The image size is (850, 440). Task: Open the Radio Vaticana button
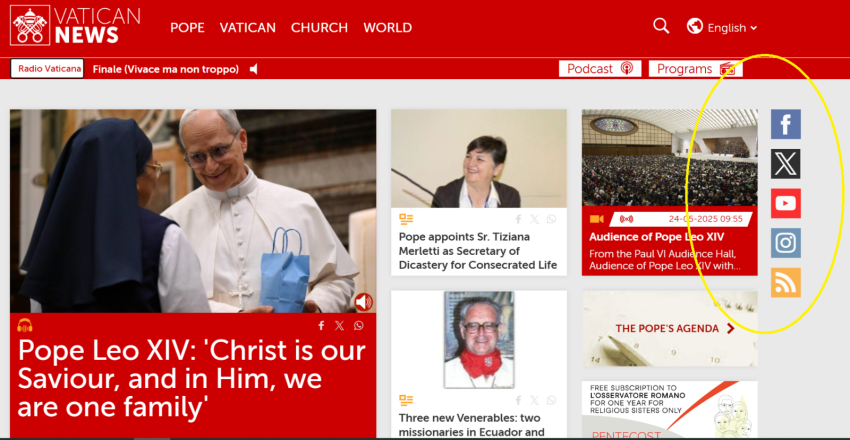(x=47, y=69)
